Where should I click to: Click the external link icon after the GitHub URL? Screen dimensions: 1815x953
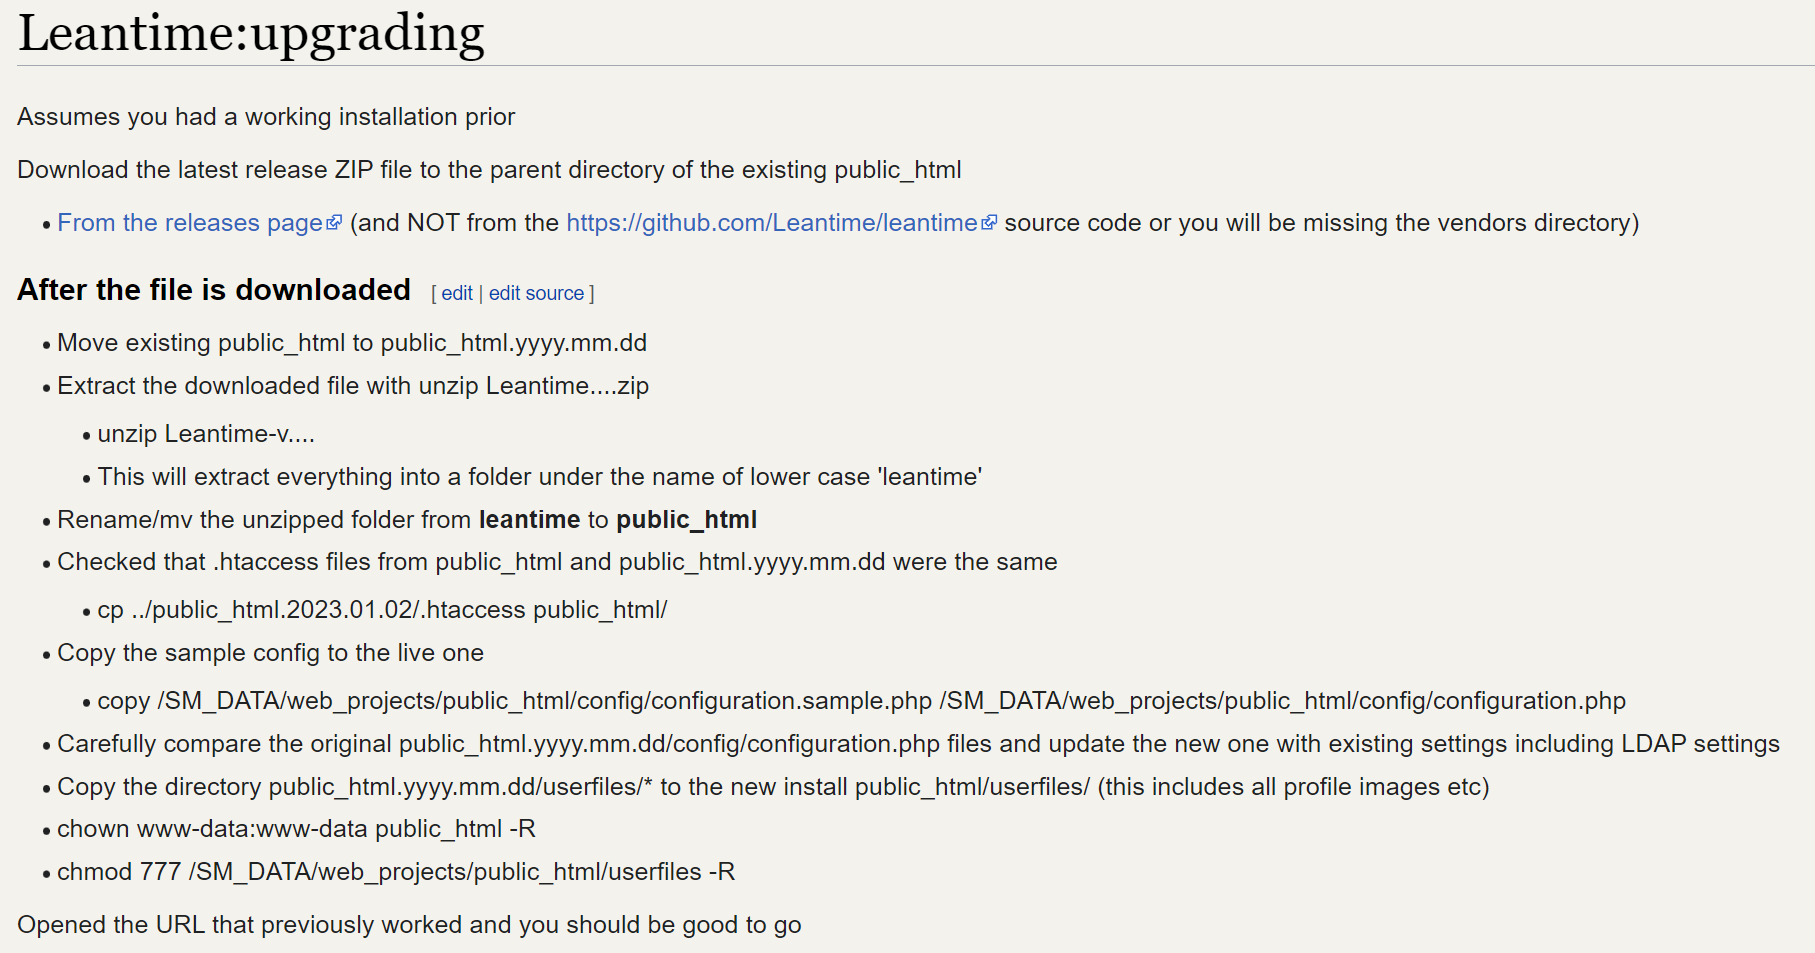pos(990,222)
